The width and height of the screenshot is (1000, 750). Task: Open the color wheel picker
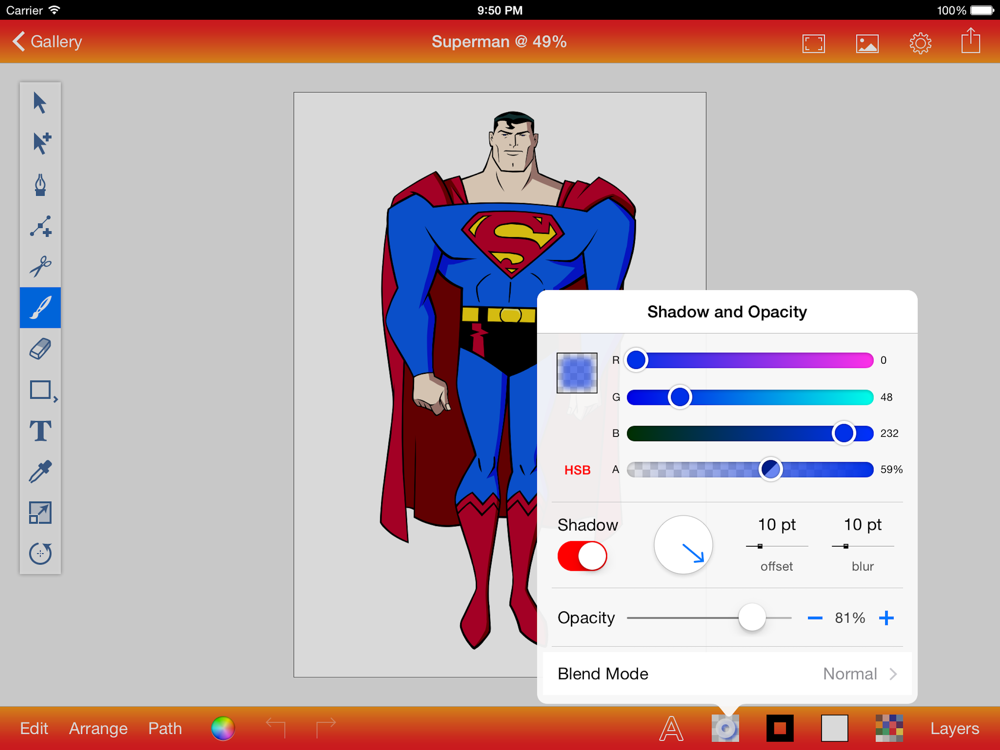[x=223, y=728]
